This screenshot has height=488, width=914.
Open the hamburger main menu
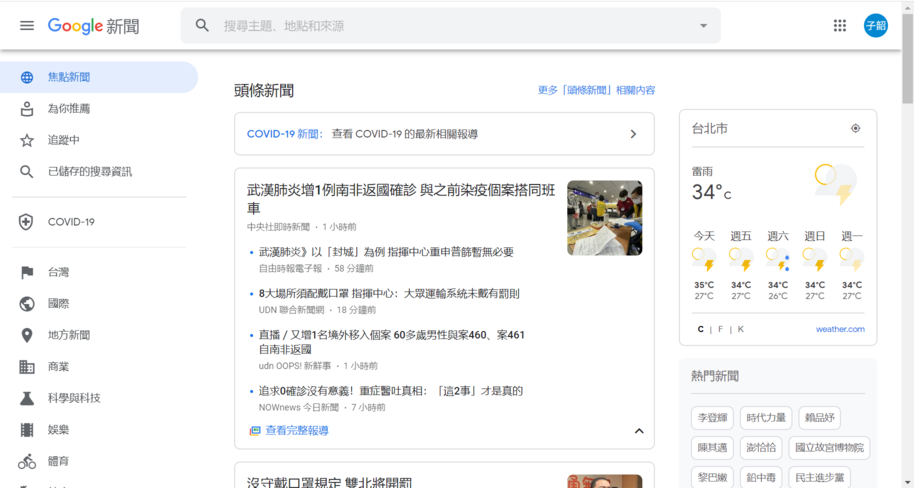pyautogui.click(x=27, y=26)
